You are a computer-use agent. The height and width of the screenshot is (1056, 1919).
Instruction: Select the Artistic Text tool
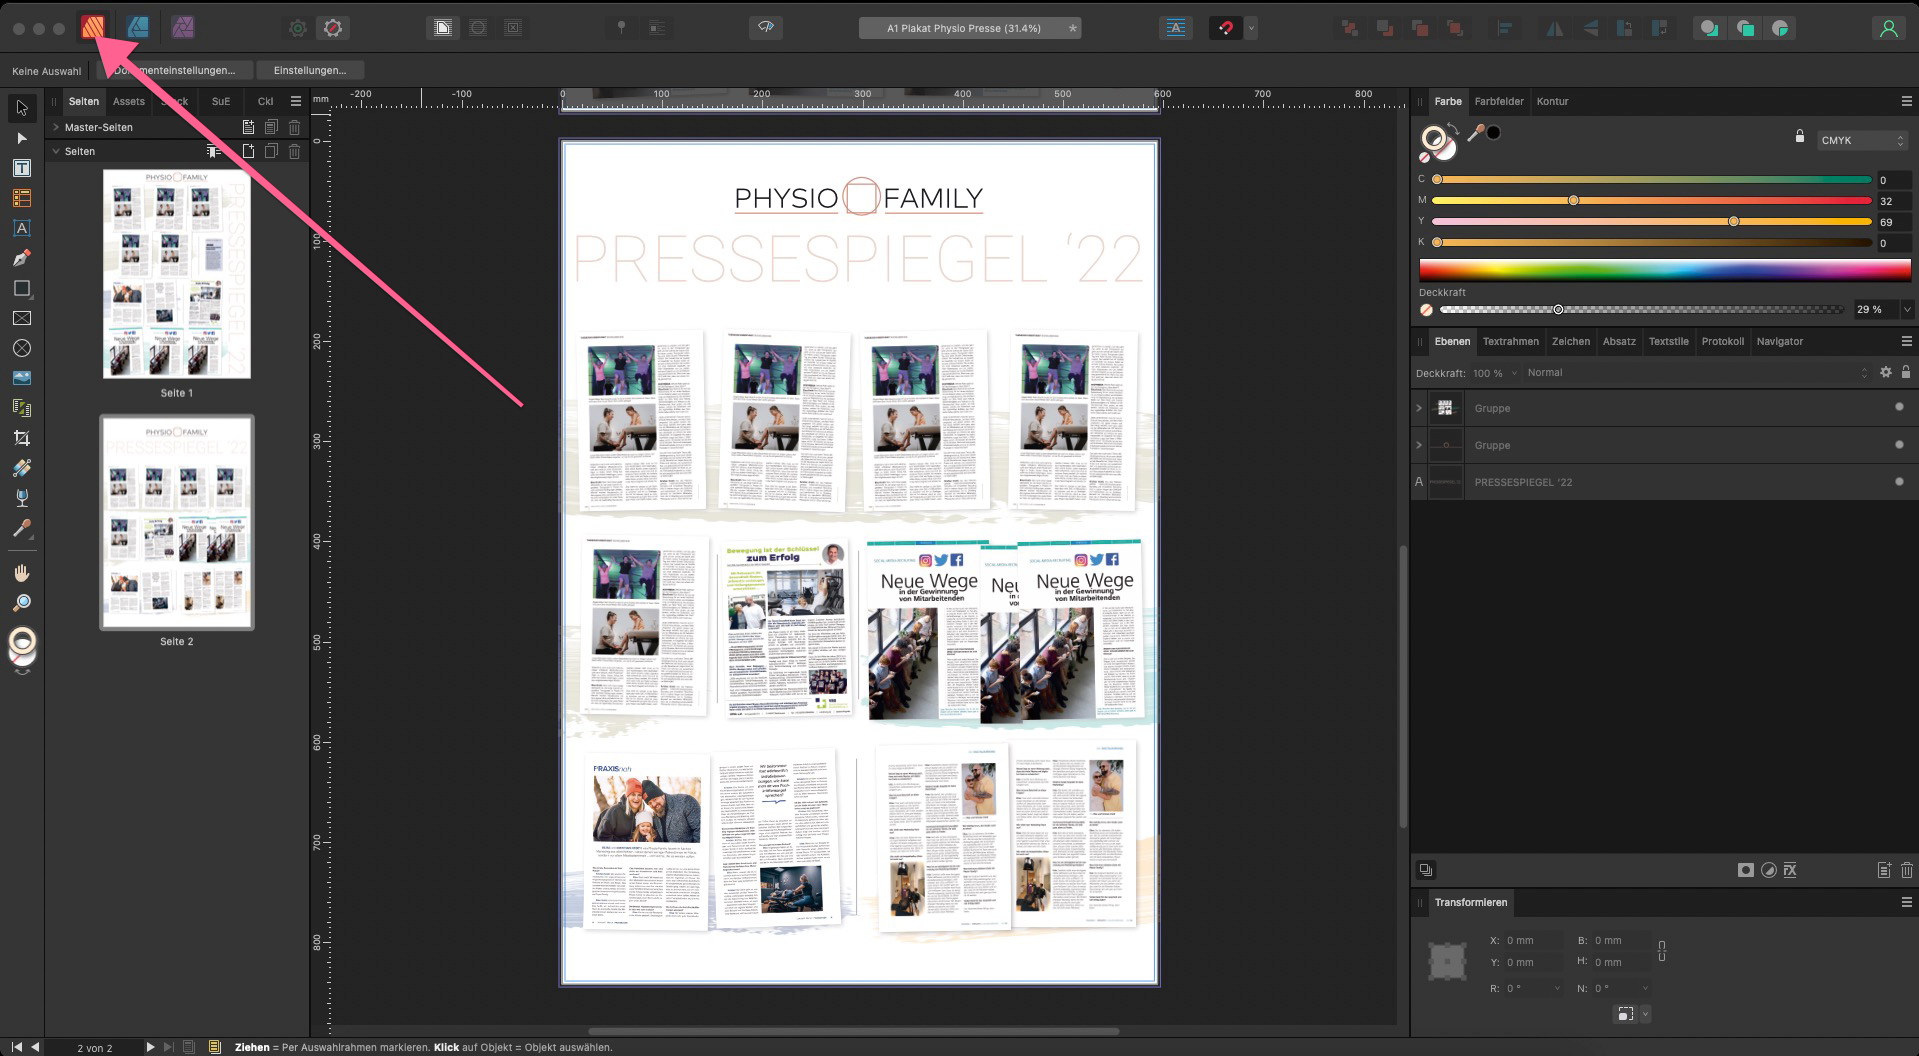(22, 228)
